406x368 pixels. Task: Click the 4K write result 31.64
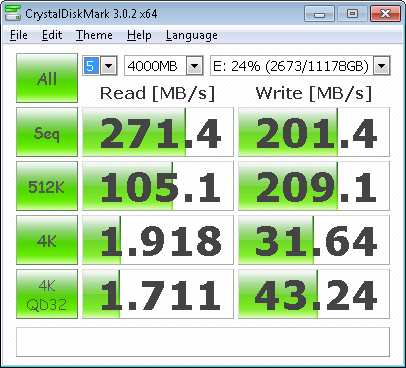tap(314, 240)
